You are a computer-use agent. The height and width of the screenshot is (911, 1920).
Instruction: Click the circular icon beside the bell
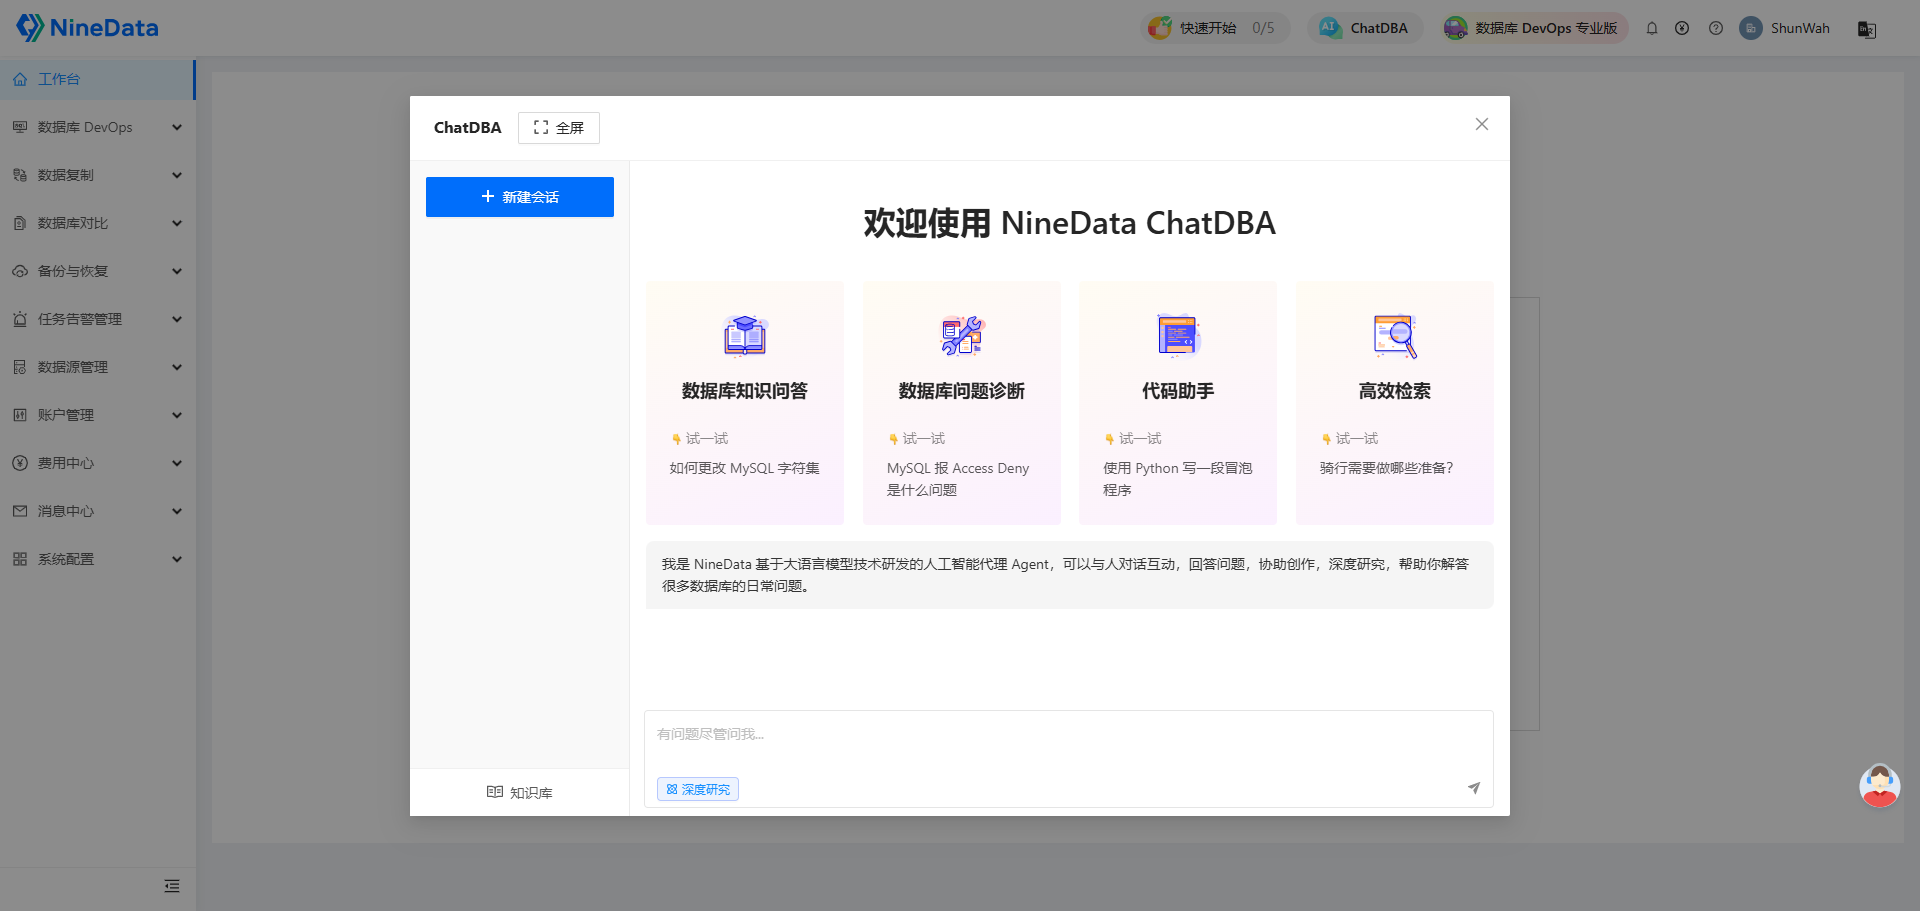pyautogui.click(x=1682, y=28)
